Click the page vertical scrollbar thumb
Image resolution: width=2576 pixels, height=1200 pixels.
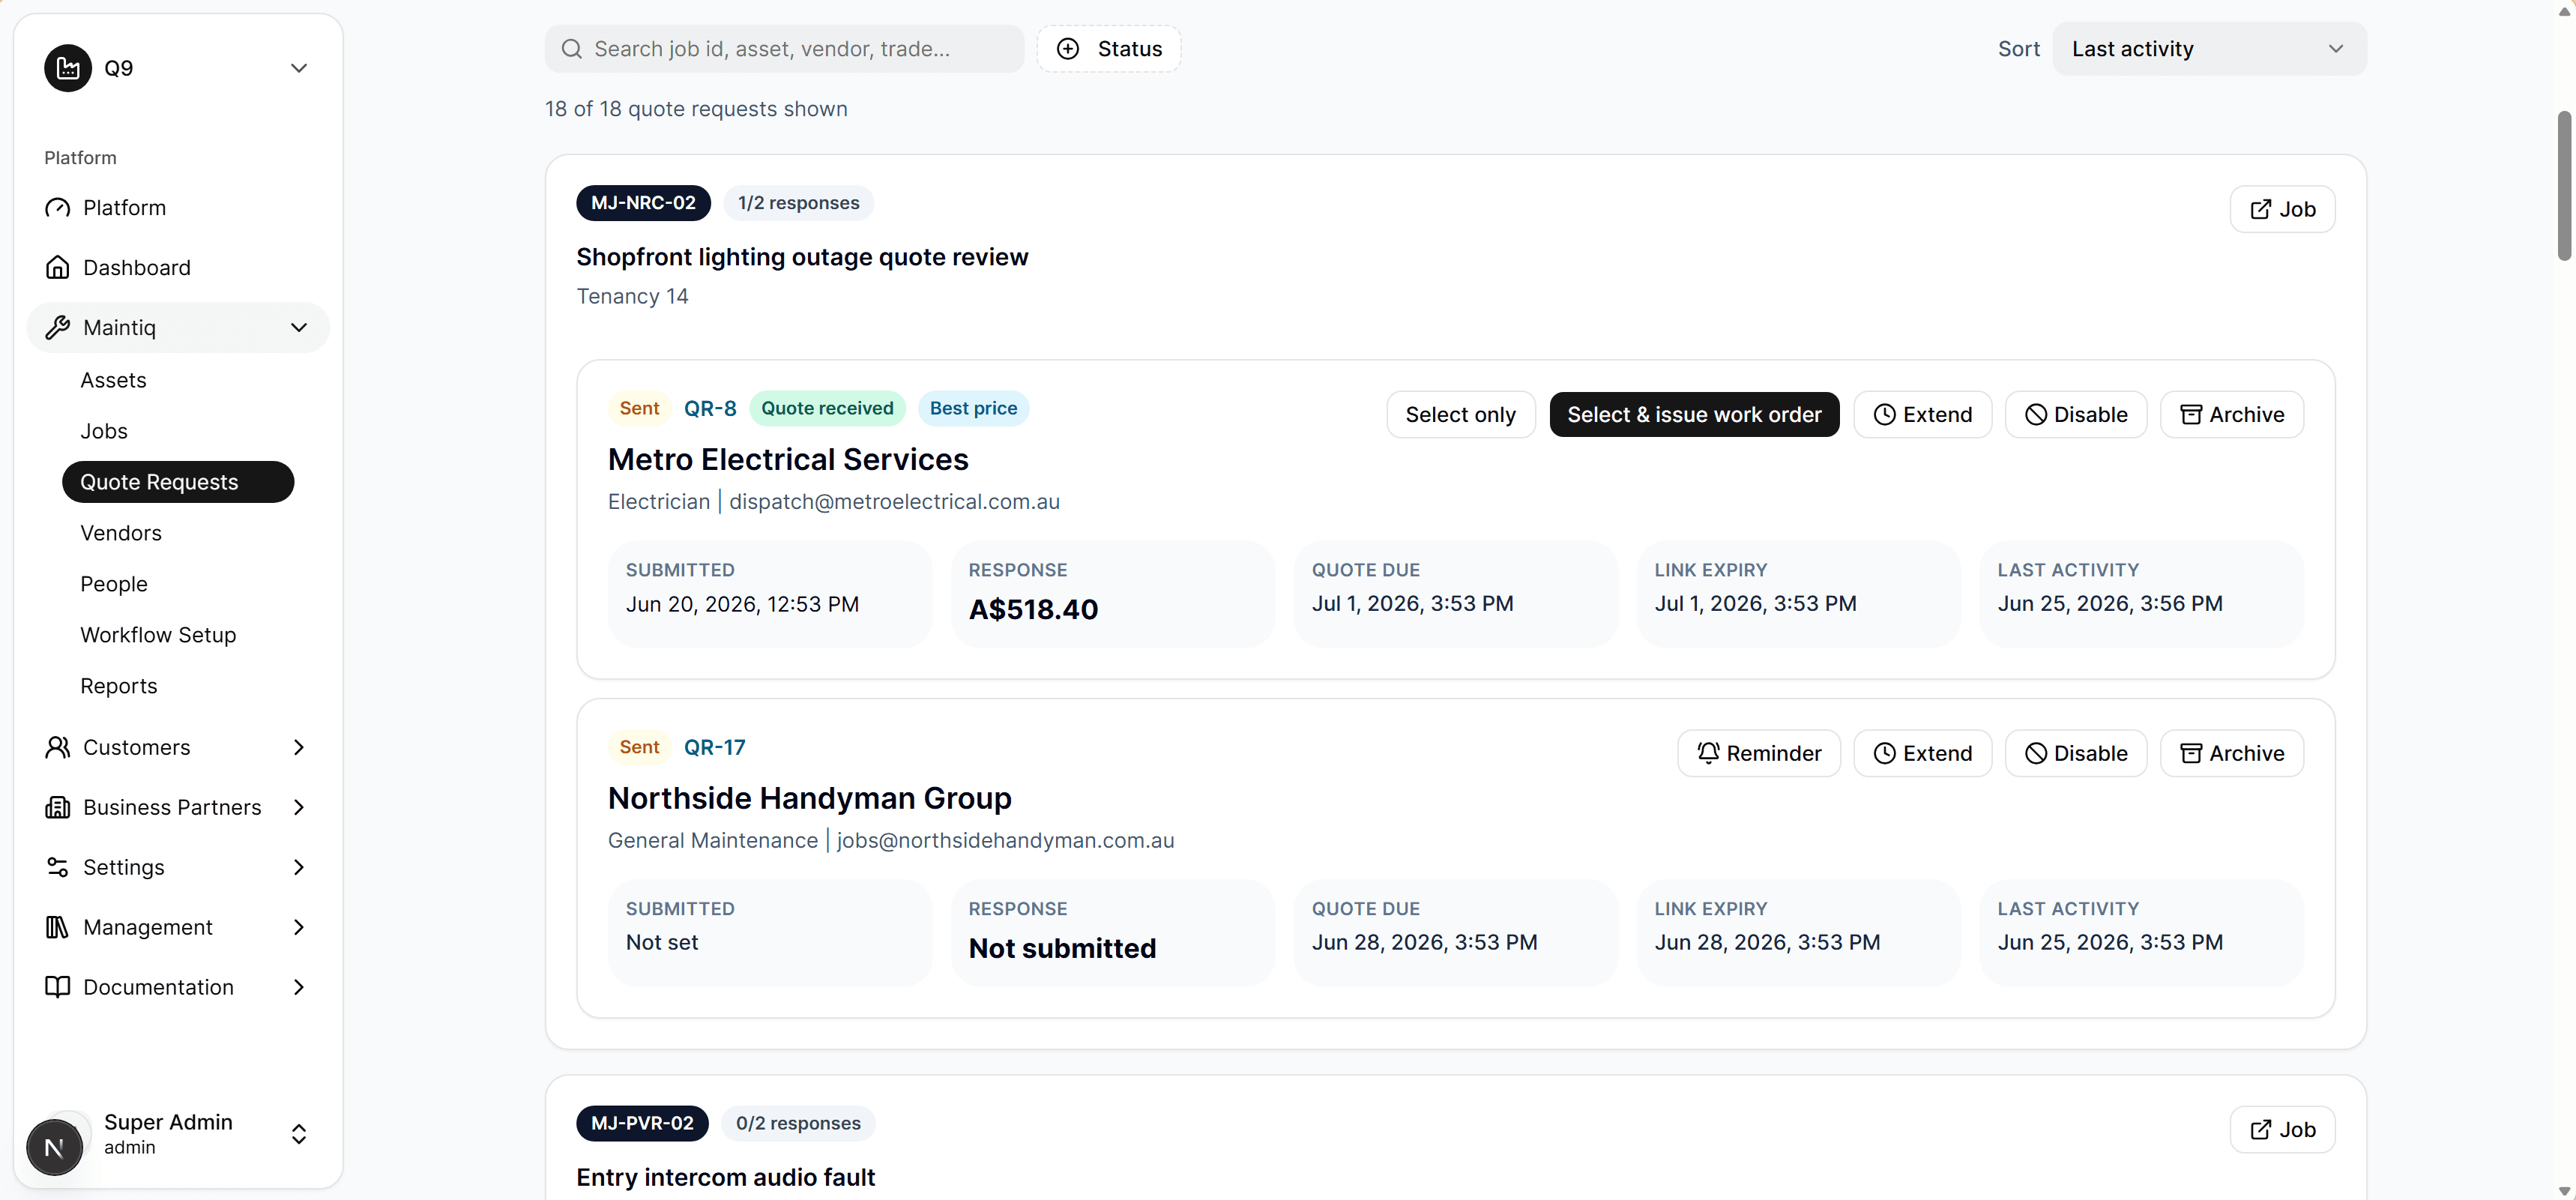tap(2564, 186)
